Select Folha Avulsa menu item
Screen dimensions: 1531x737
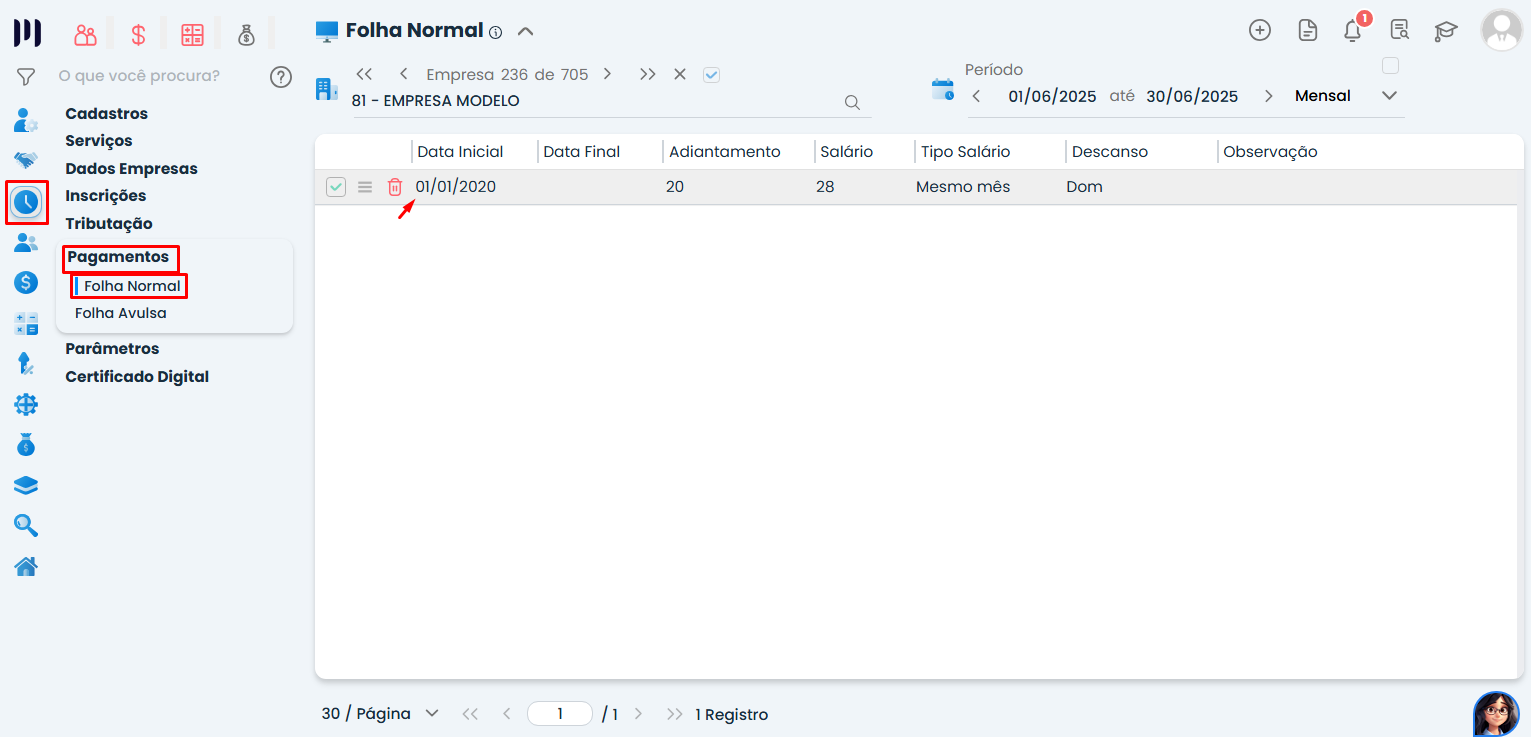pos(121,313)
